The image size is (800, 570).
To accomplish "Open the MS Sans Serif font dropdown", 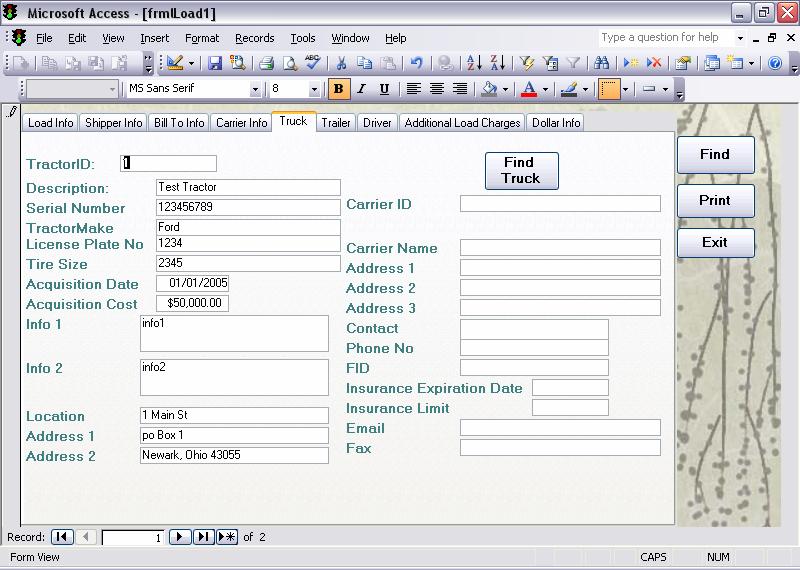I will [x=255, y=89].
